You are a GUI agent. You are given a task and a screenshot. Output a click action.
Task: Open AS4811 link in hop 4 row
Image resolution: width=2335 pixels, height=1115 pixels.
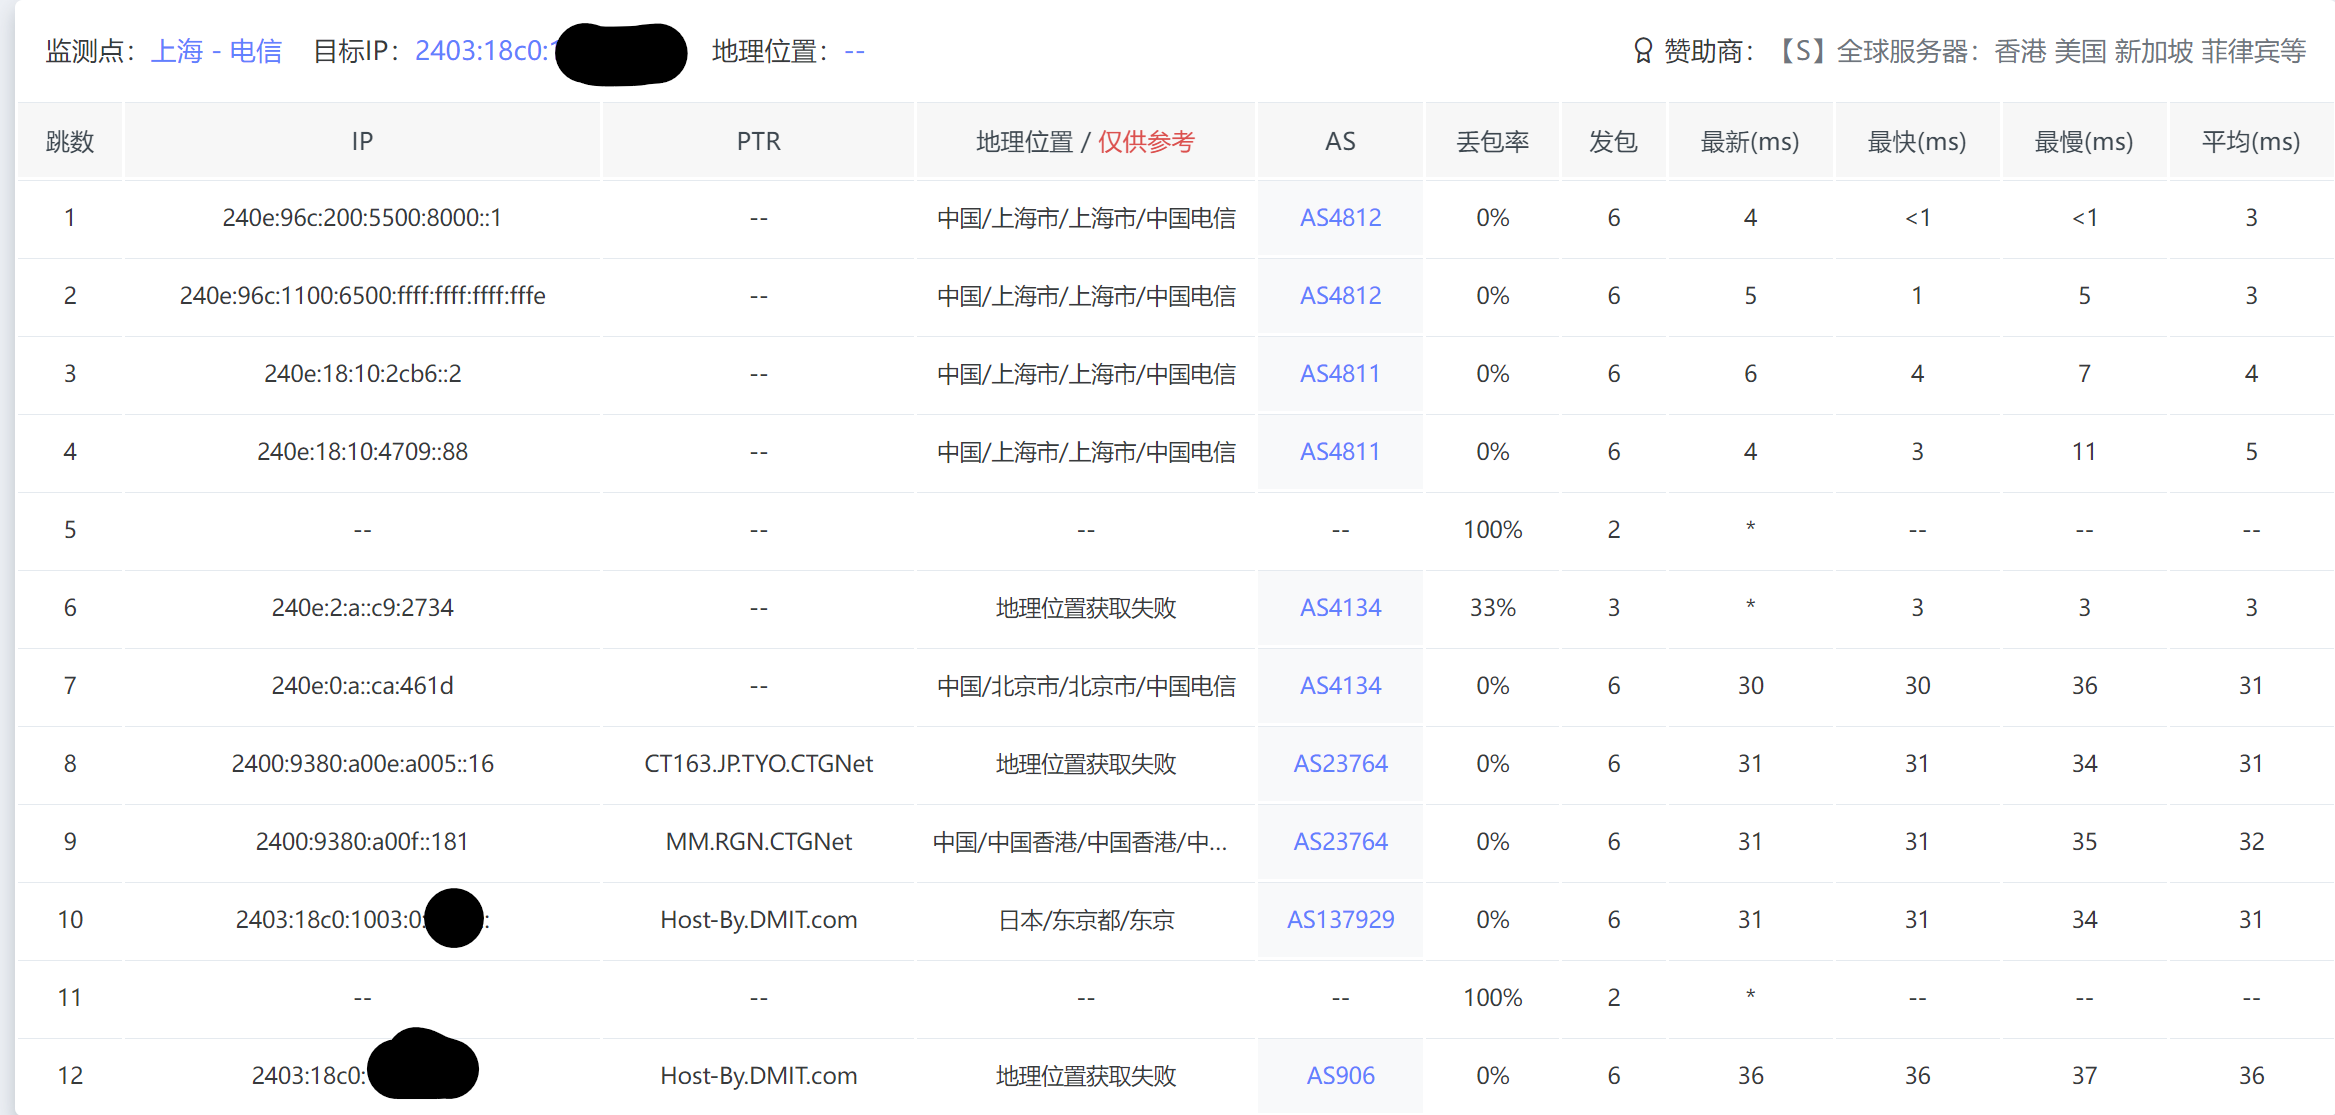(x=1340, y=452)
